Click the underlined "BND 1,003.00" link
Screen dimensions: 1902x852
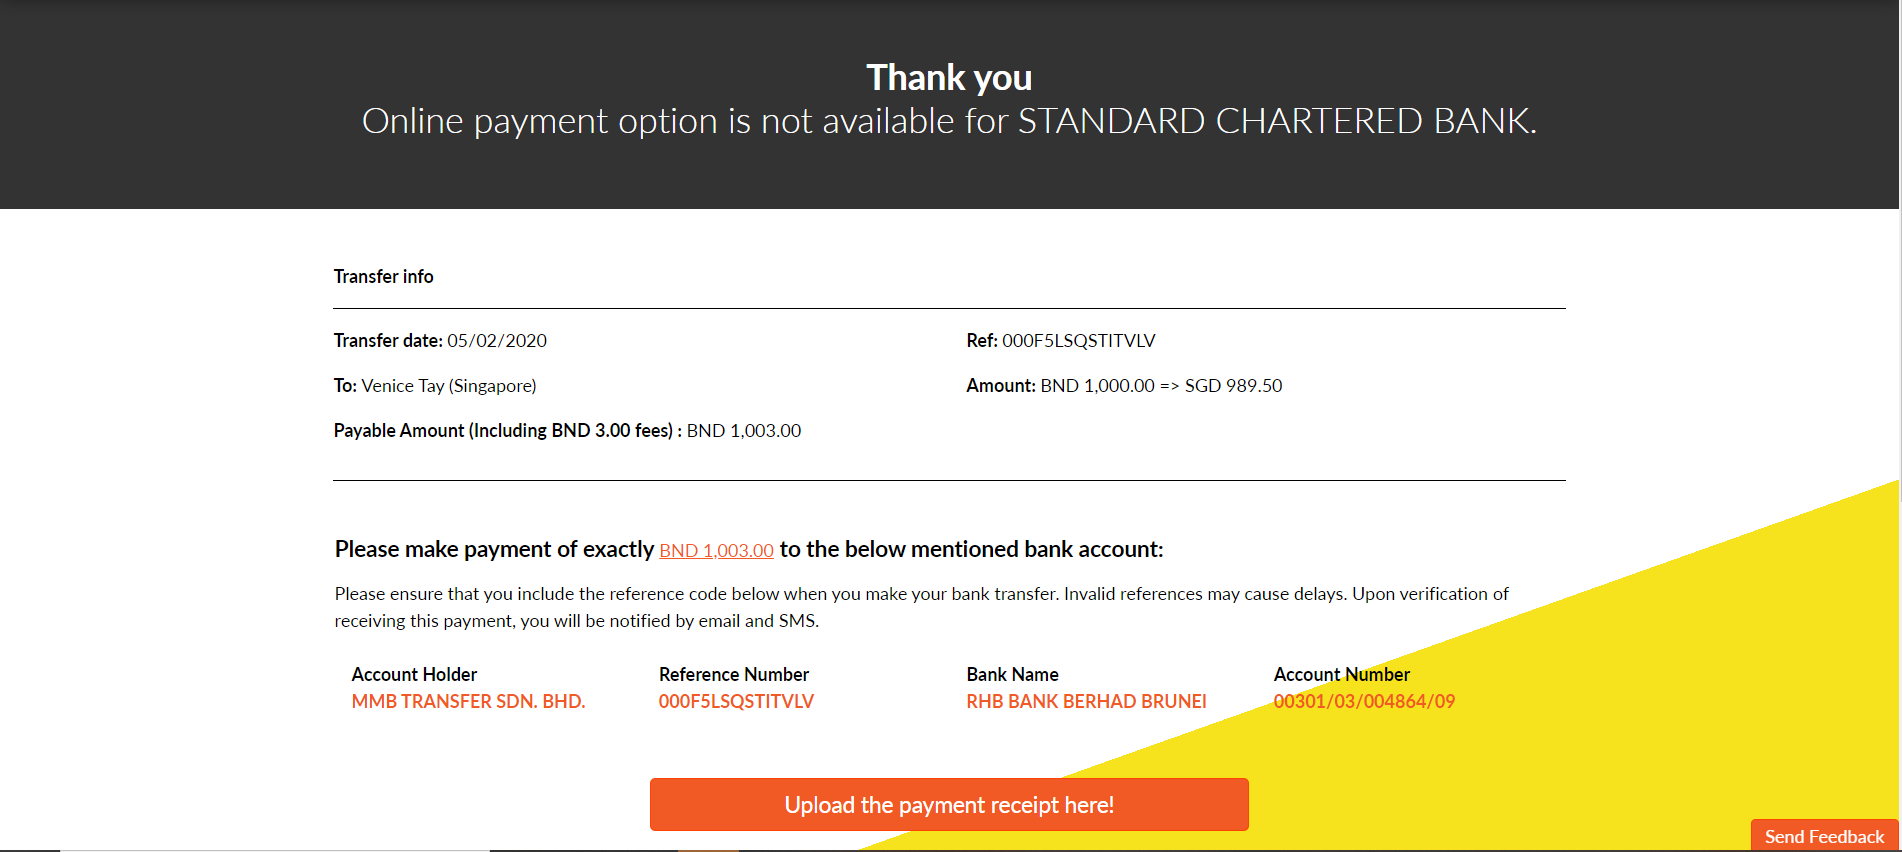(716, 550)
